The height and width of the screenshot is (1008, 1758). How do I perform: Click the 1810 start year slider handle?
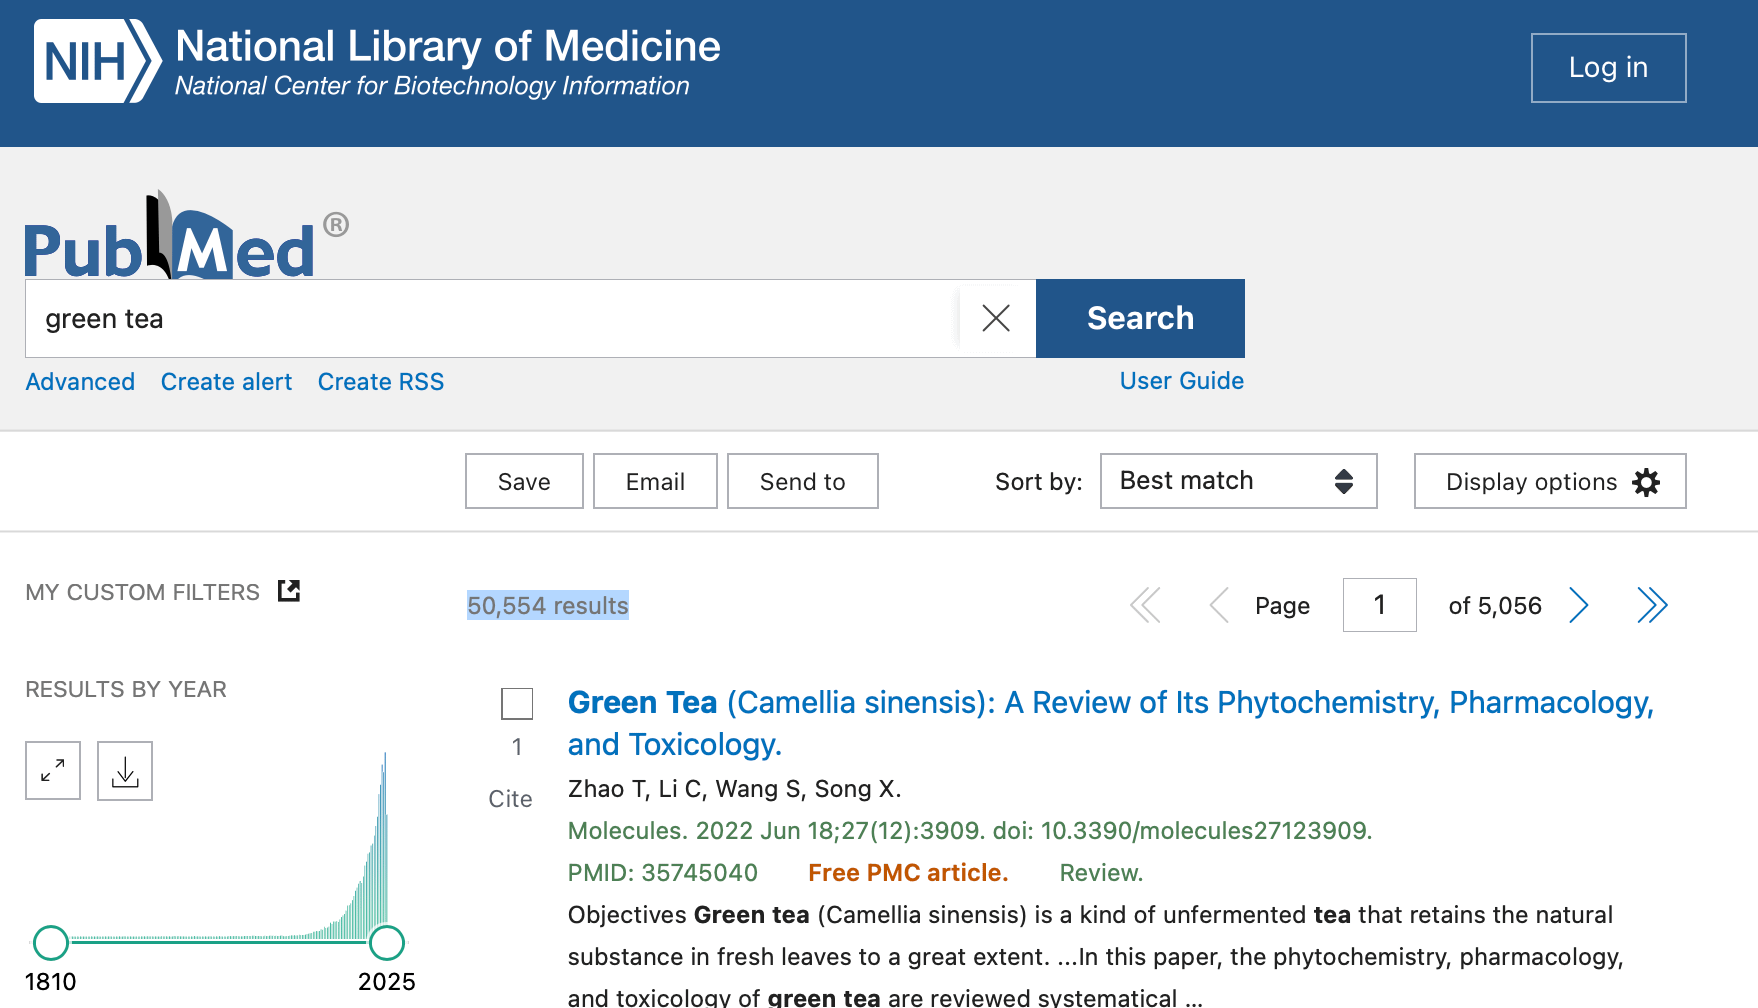51,942
